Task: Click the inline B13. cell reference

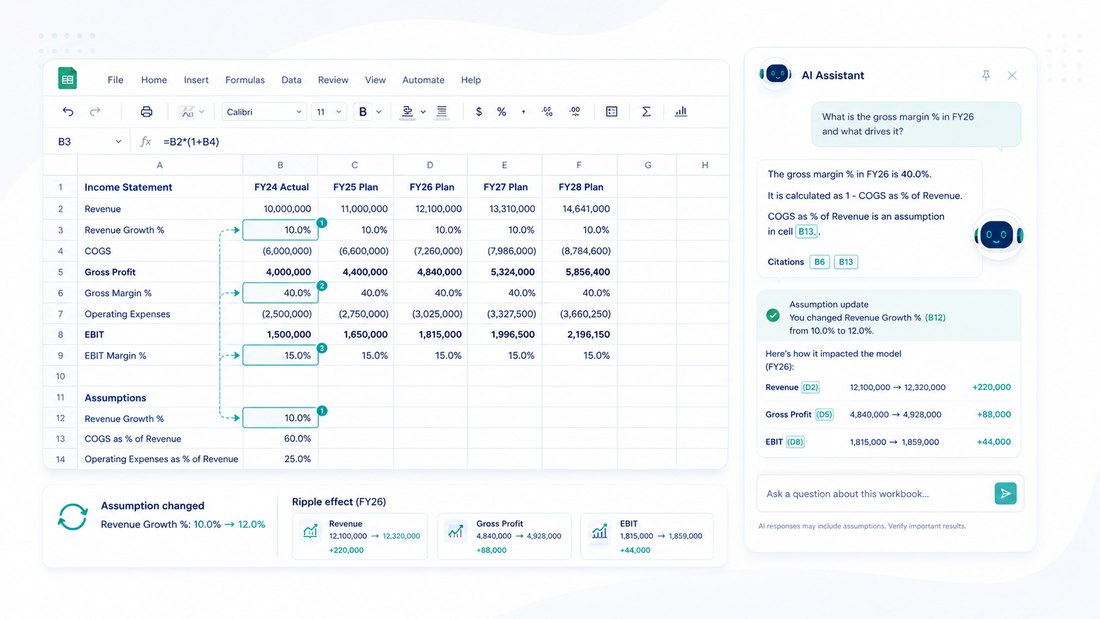Action: [807, 232]
